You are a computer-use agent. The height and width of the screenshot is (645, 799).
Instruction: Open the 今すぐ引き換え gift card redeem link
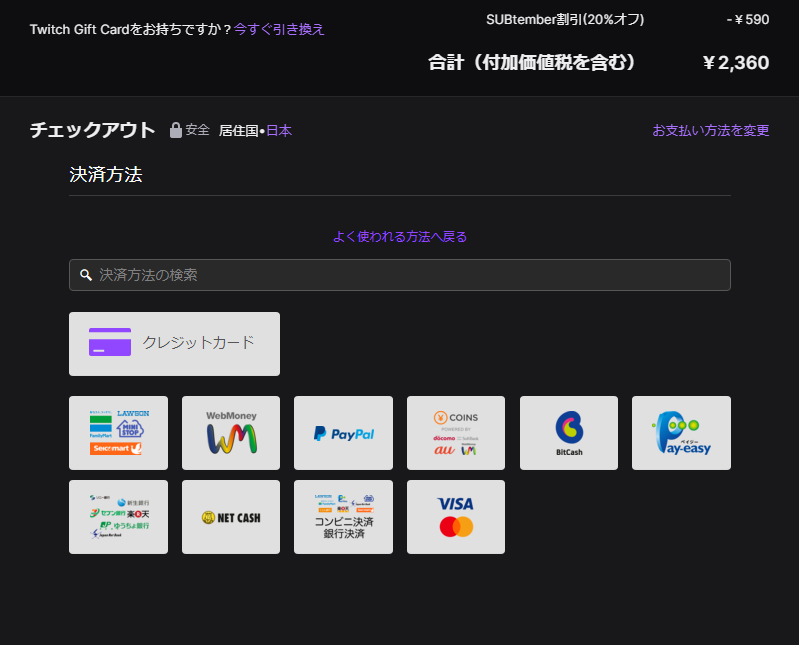point(279,30)
